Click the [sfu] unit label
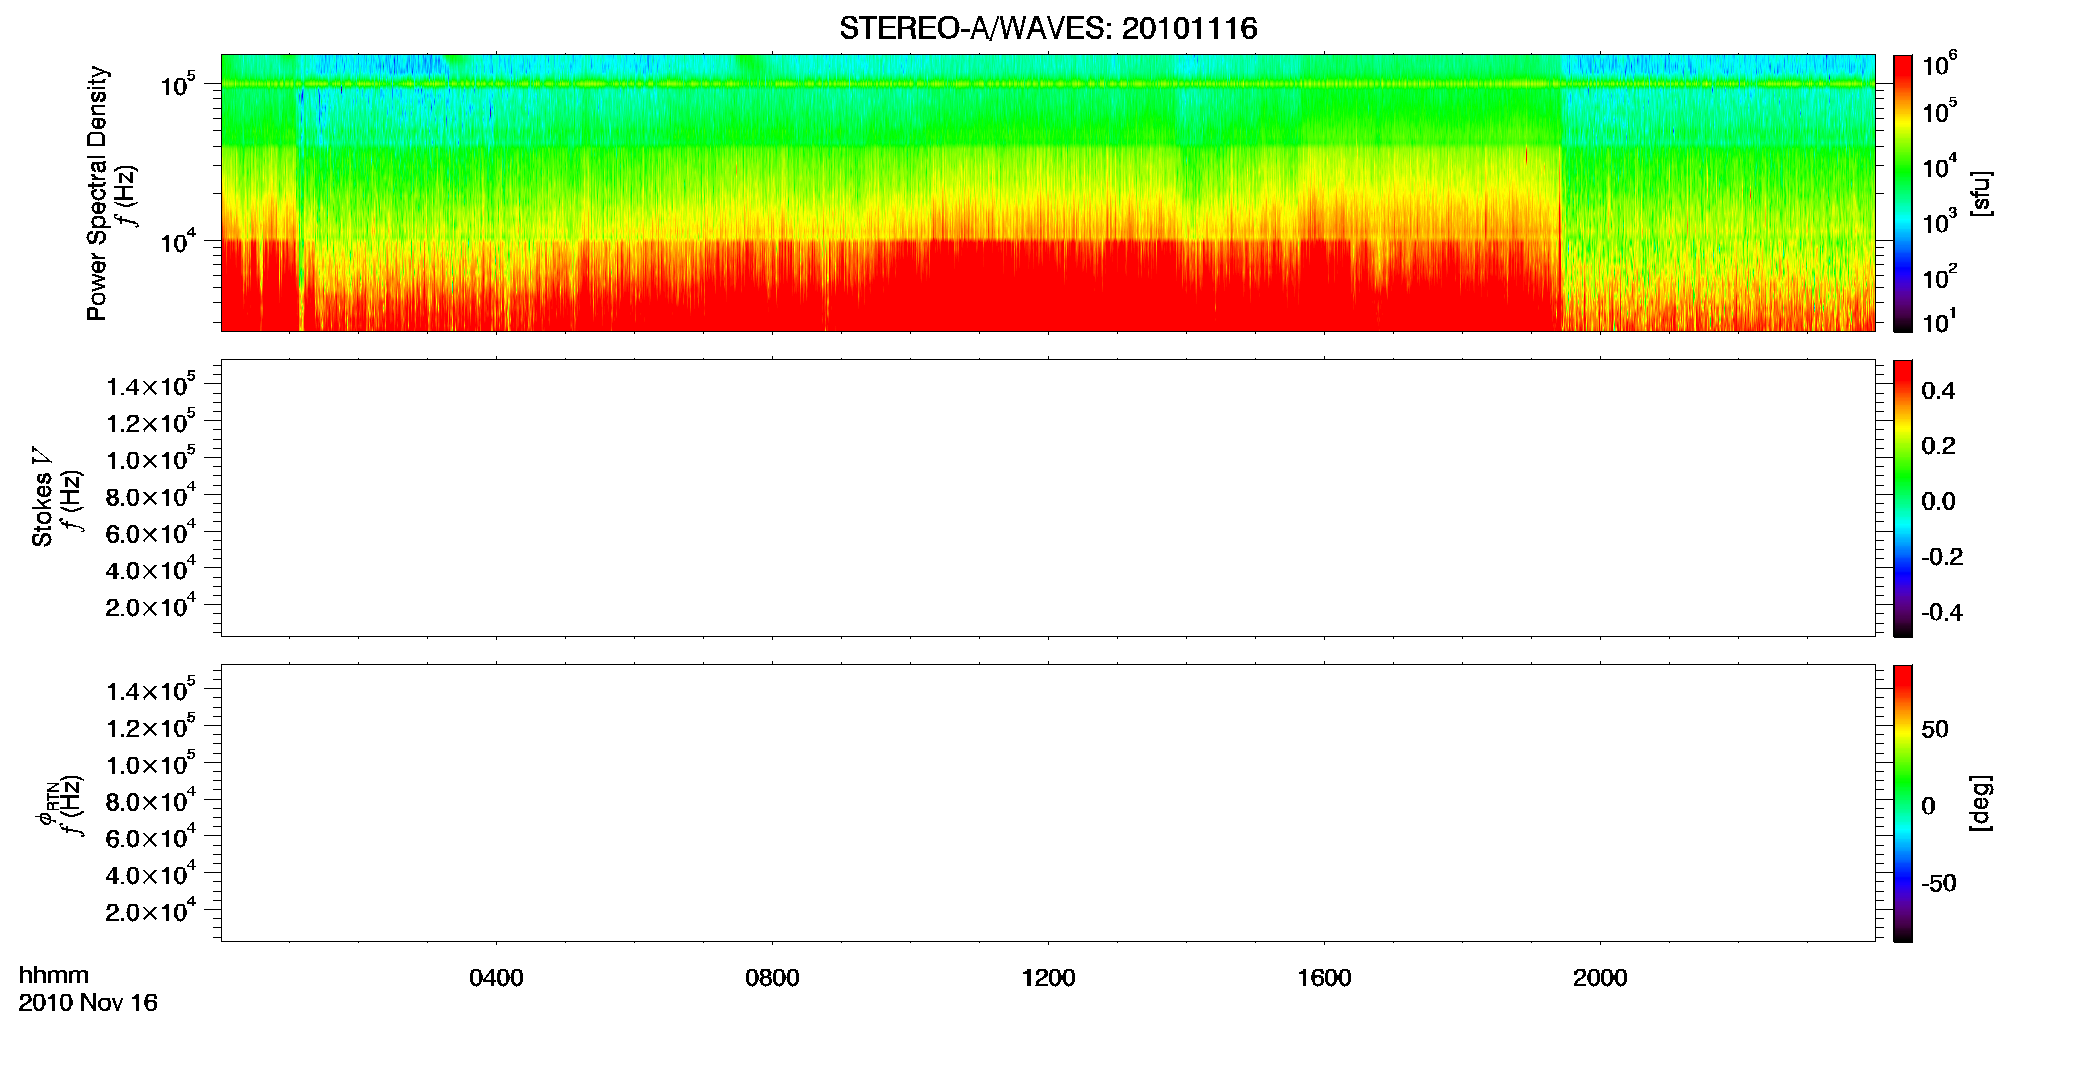2096x1080 pixels. 1980,193
